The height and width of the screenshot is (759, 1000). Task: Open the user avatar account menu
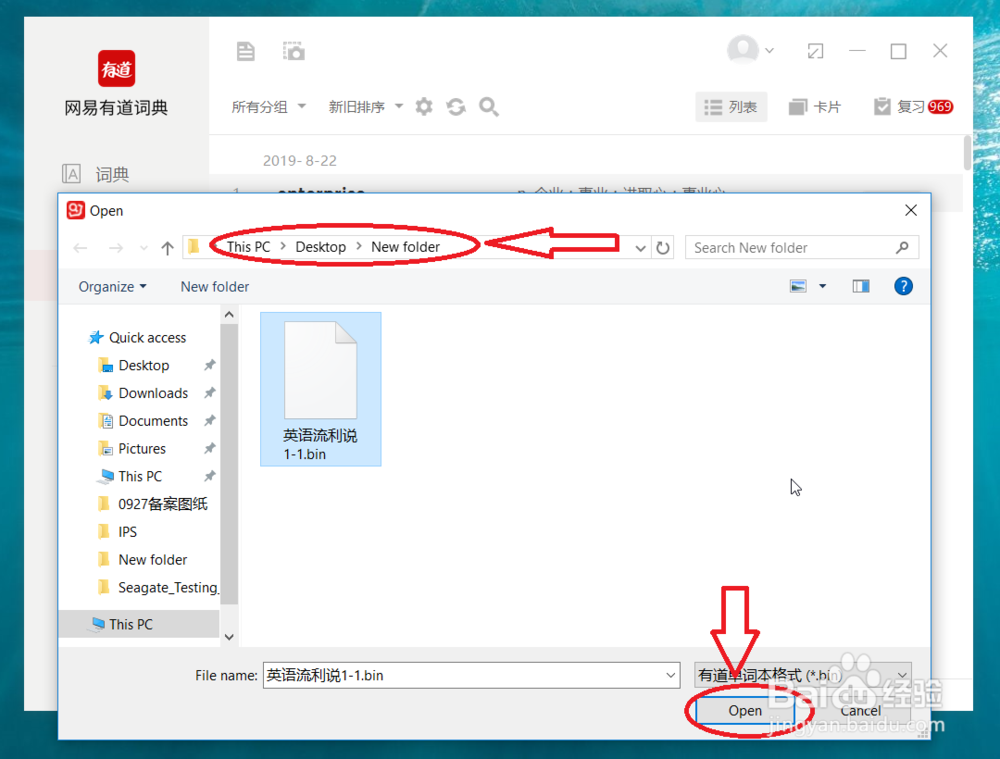pyautogui.click(x=743, y=50)
